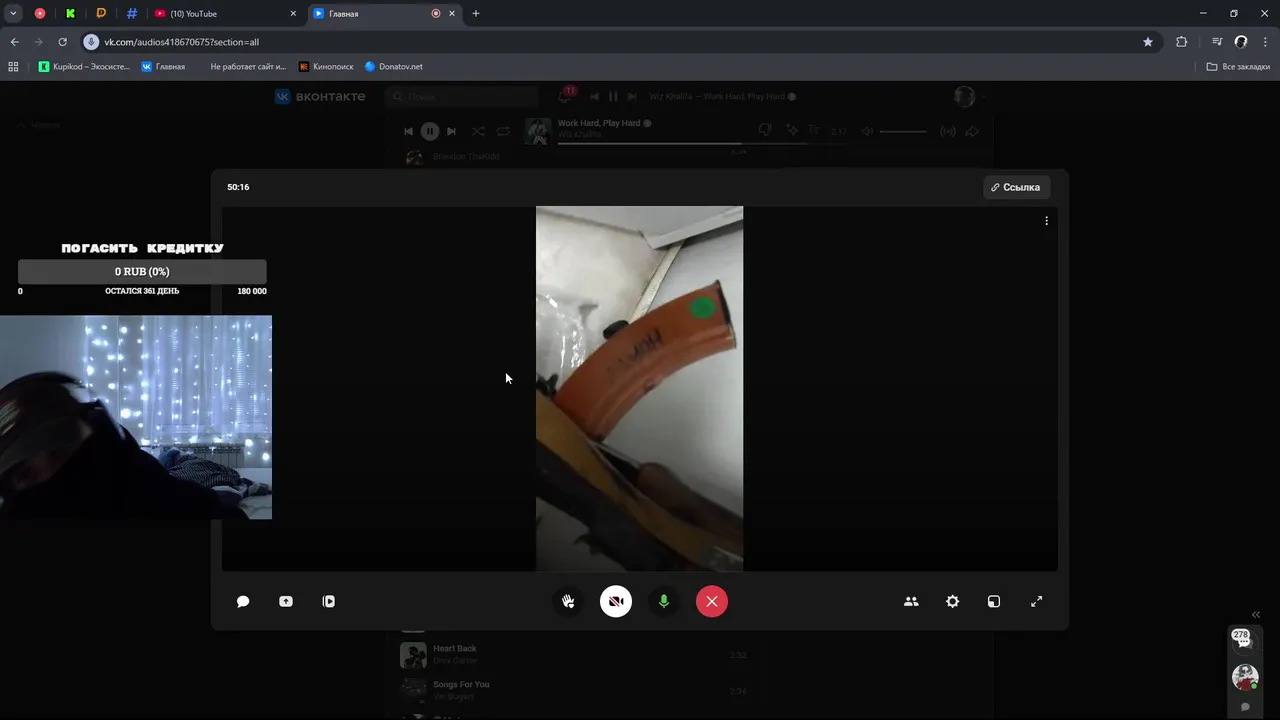
Task: End the call with the red X button
Action: coord(712,601)
